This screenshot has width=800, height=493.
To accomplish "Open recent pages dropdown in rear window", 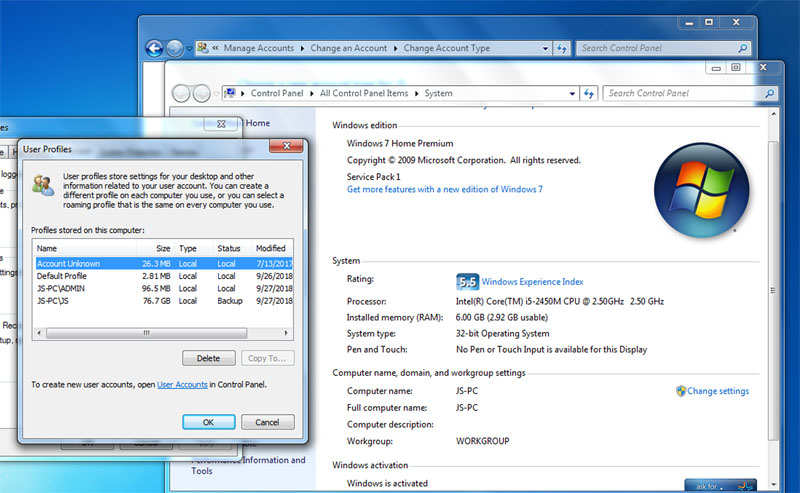I will pos(189,49).
